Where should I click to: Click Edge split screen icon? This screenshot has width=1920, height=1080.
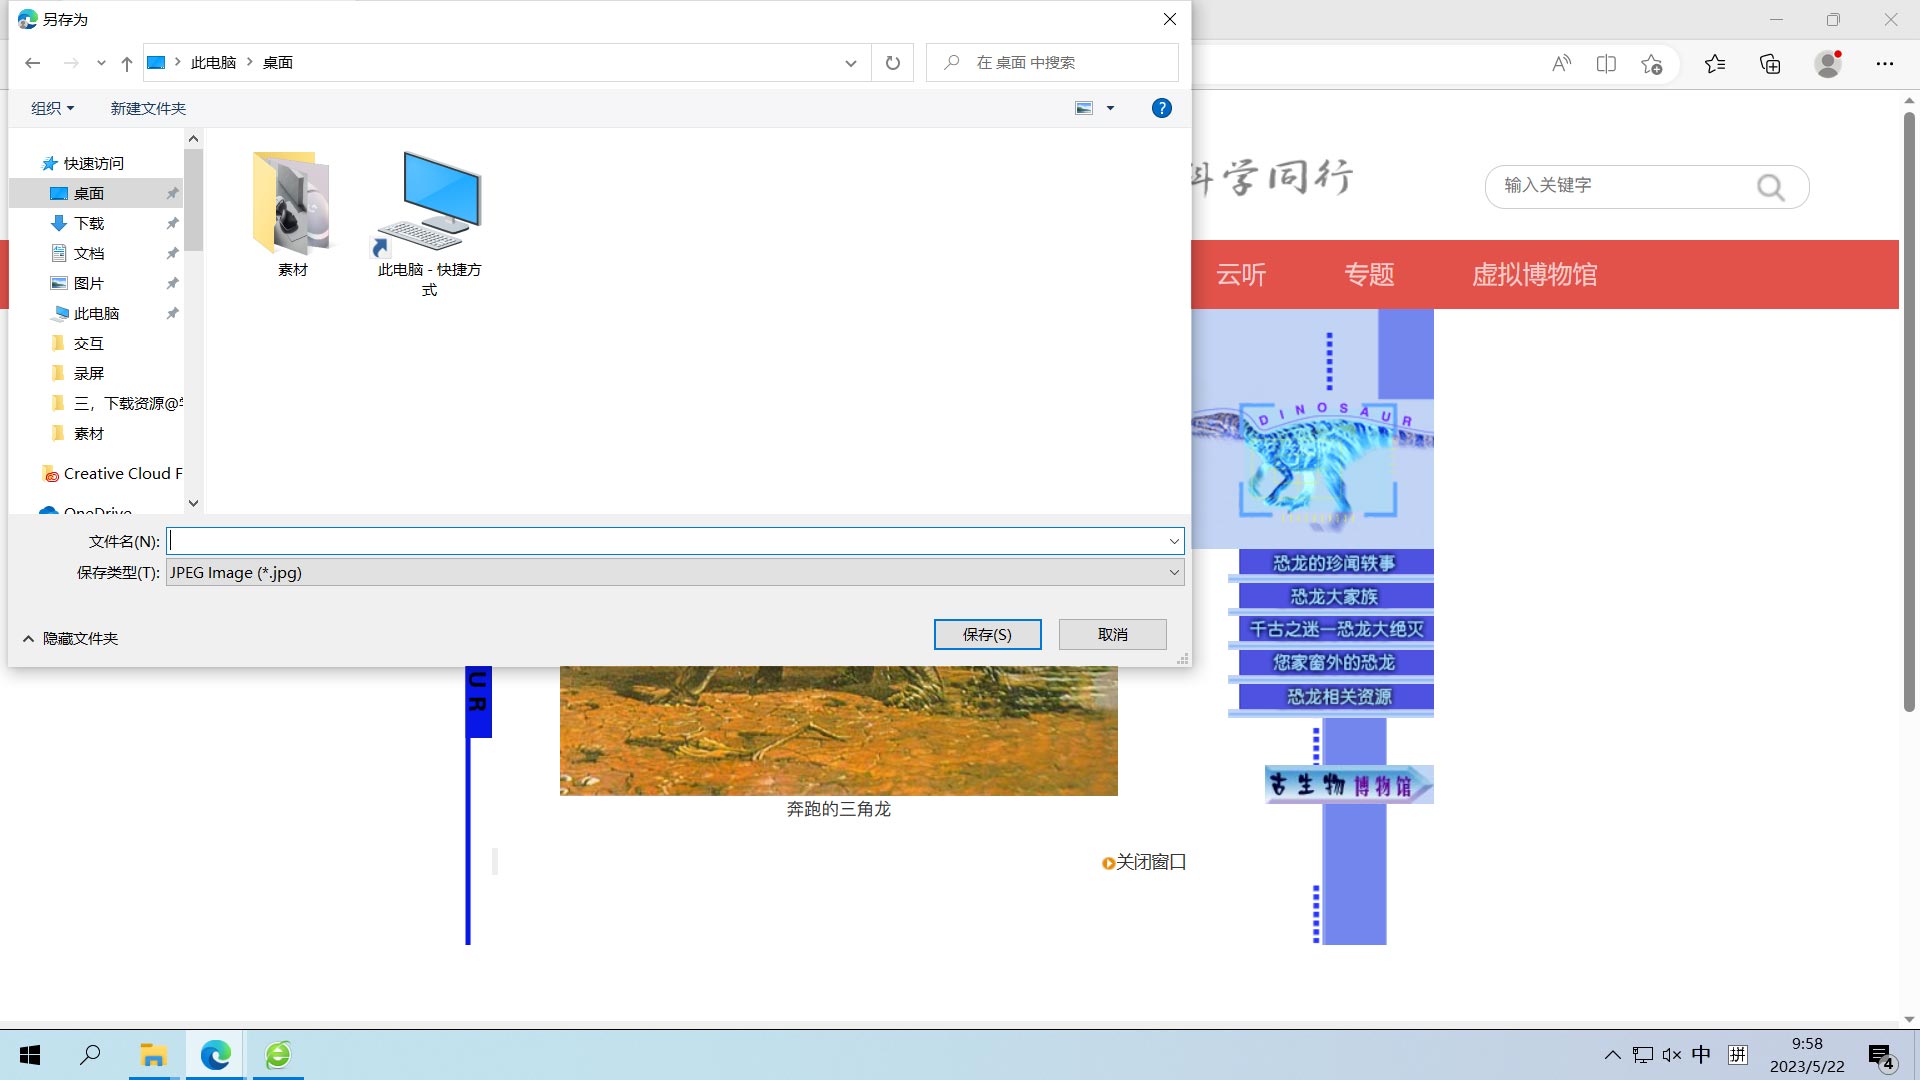point(1606,64)
